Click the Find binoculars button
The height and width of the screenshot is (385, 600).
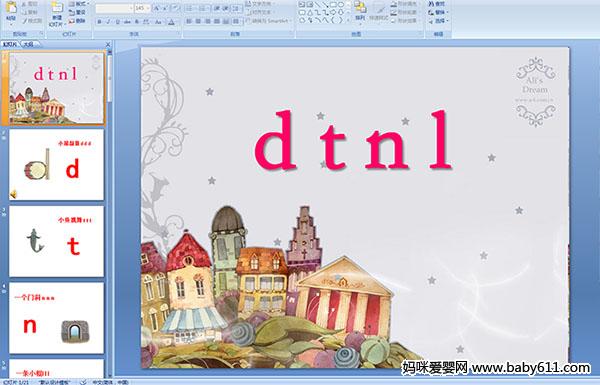(437, 3)
